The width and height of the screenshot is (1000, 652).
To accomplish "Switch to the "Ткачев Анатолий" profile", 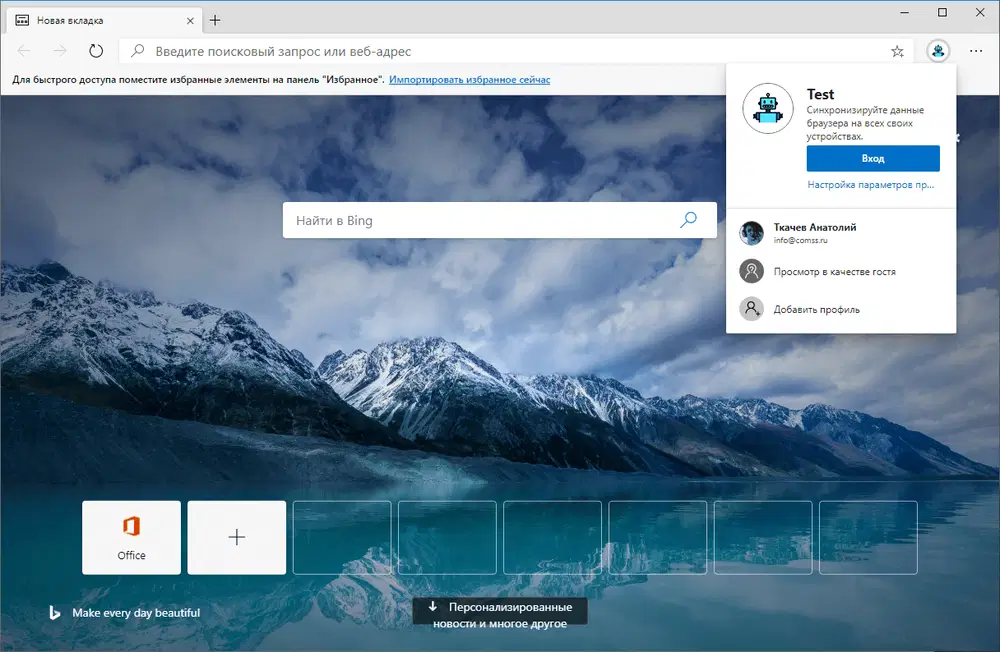I will pyautogui.click(x=816, y=233).
